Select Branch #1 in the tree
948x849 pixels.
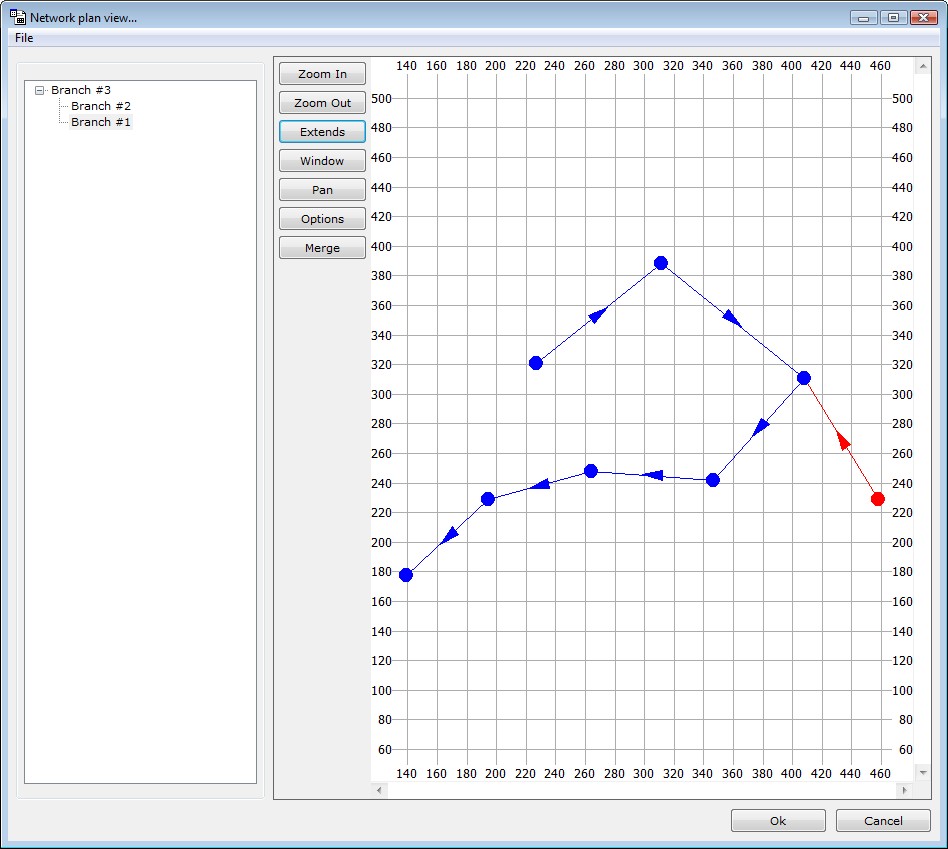(100, 122)
